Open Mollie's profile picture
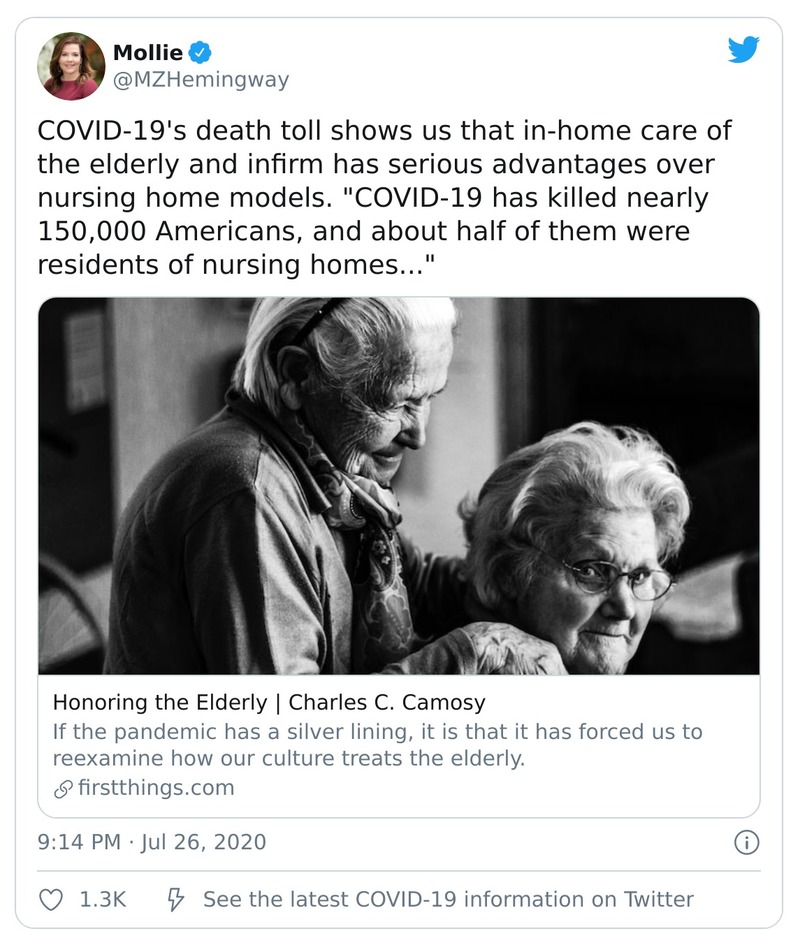Screen dimensions: 800x945 (x=71, y=66)
